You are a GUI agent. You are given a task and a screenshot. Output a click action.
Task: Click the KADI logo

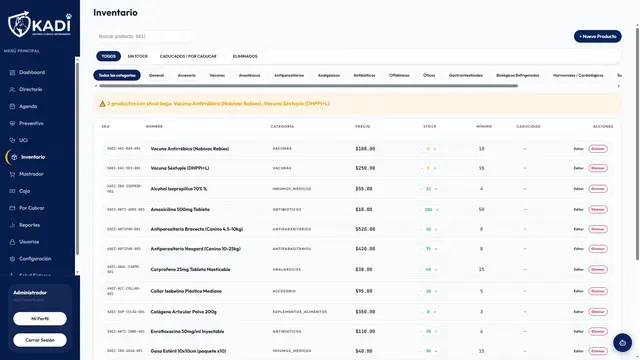click(x=40, y=24)
